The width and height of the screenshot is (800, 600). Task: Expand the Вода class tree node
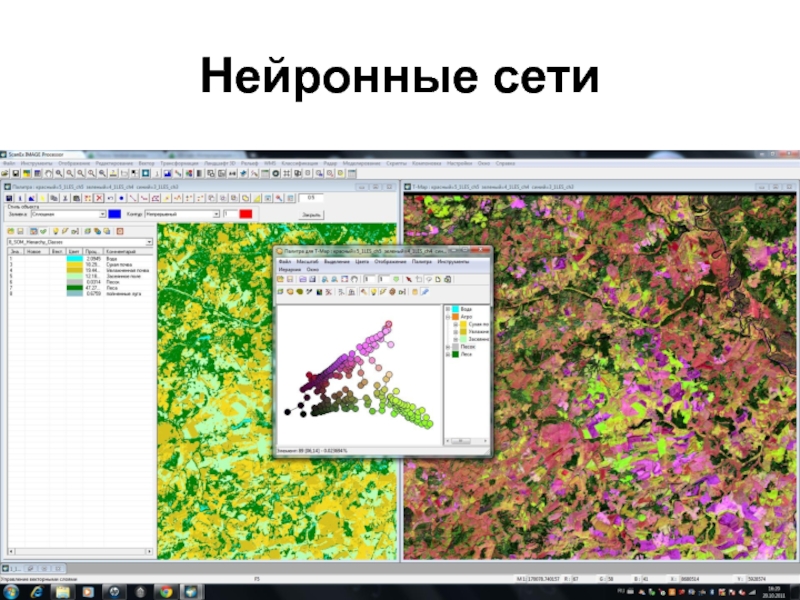[447, 309]
